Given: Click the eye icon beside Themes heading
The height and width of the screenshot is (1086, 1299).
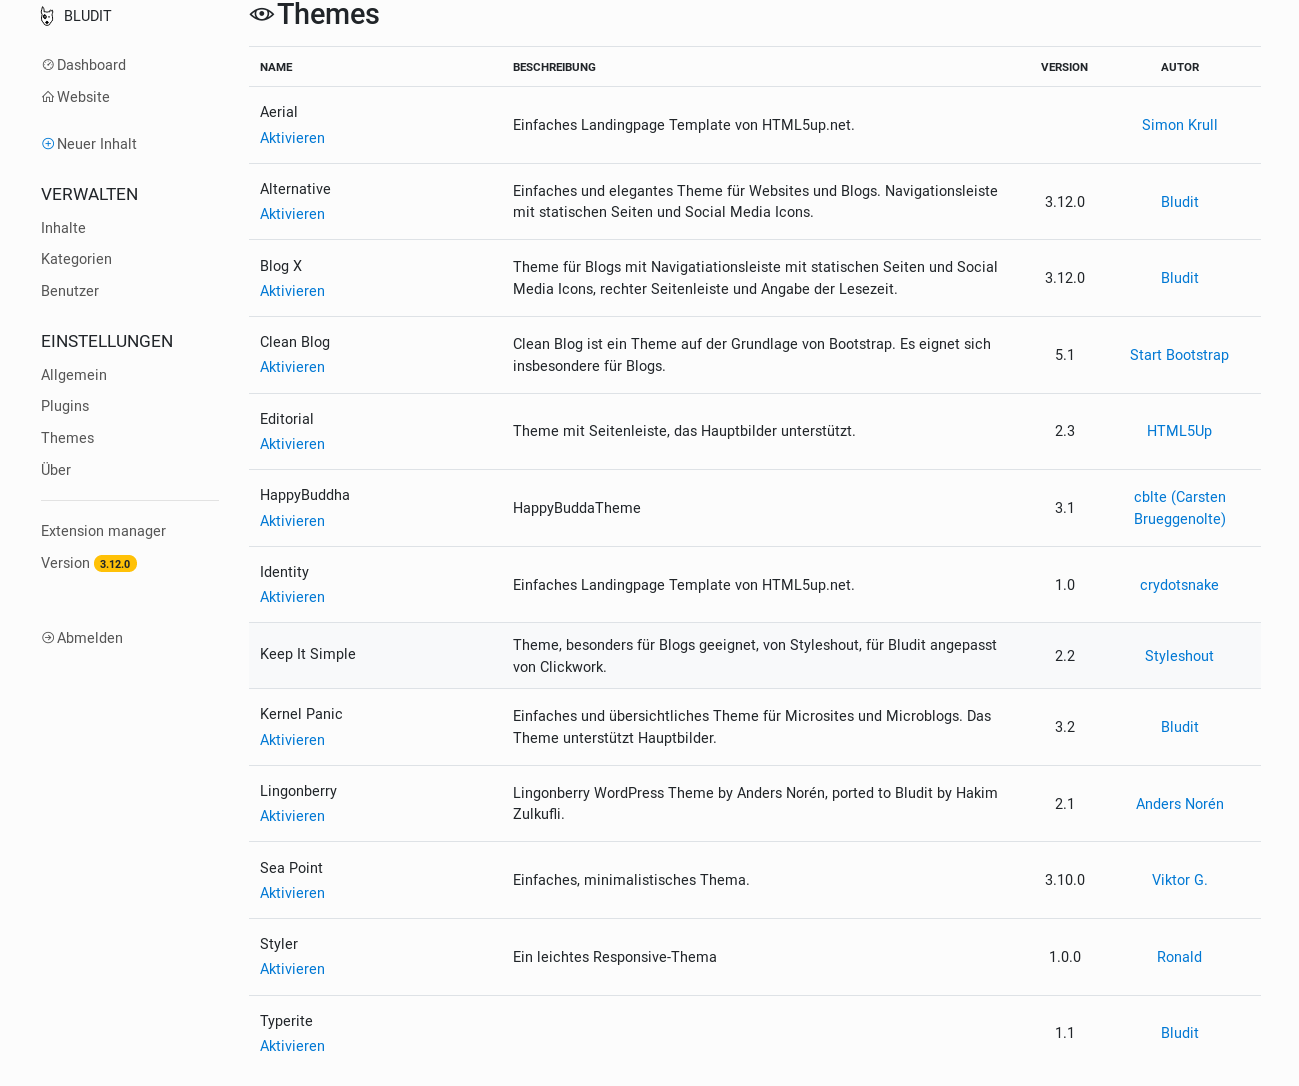Looking at the screenshot, I should 262,14.
